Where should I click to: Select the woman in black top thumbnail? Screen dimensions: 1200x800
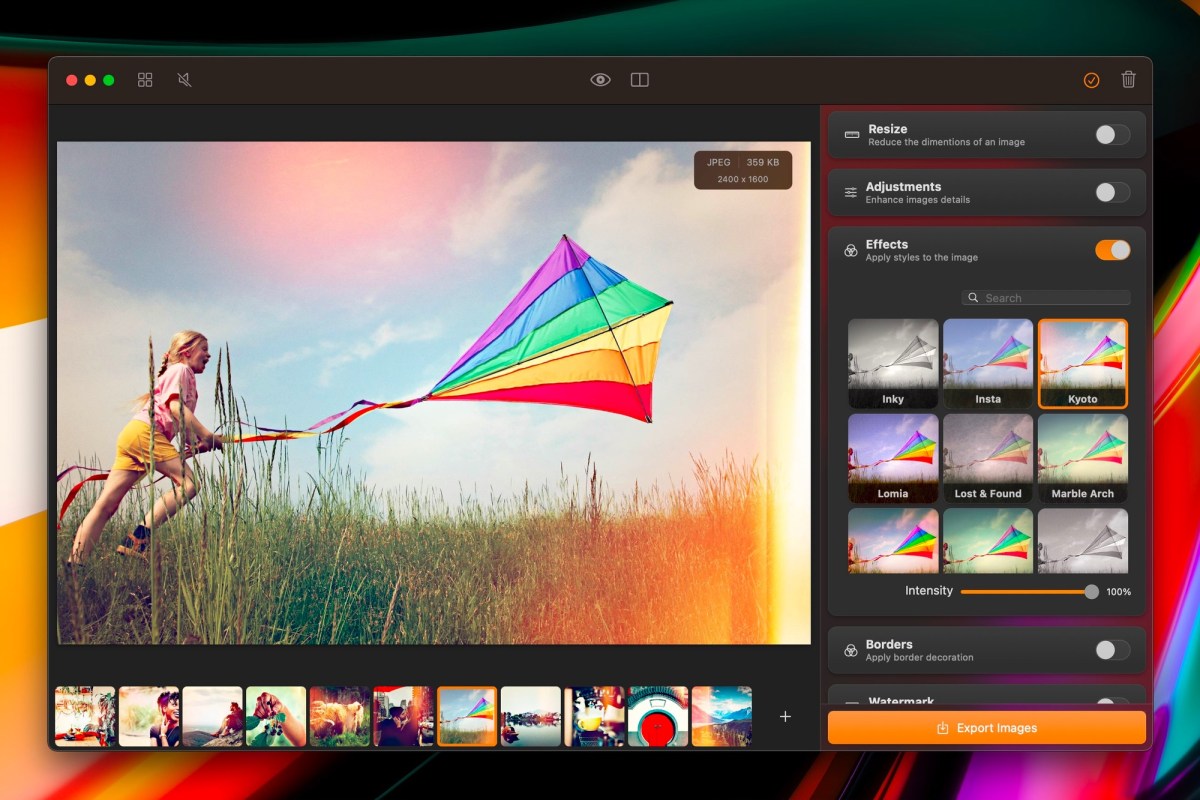tap(149, 716)
